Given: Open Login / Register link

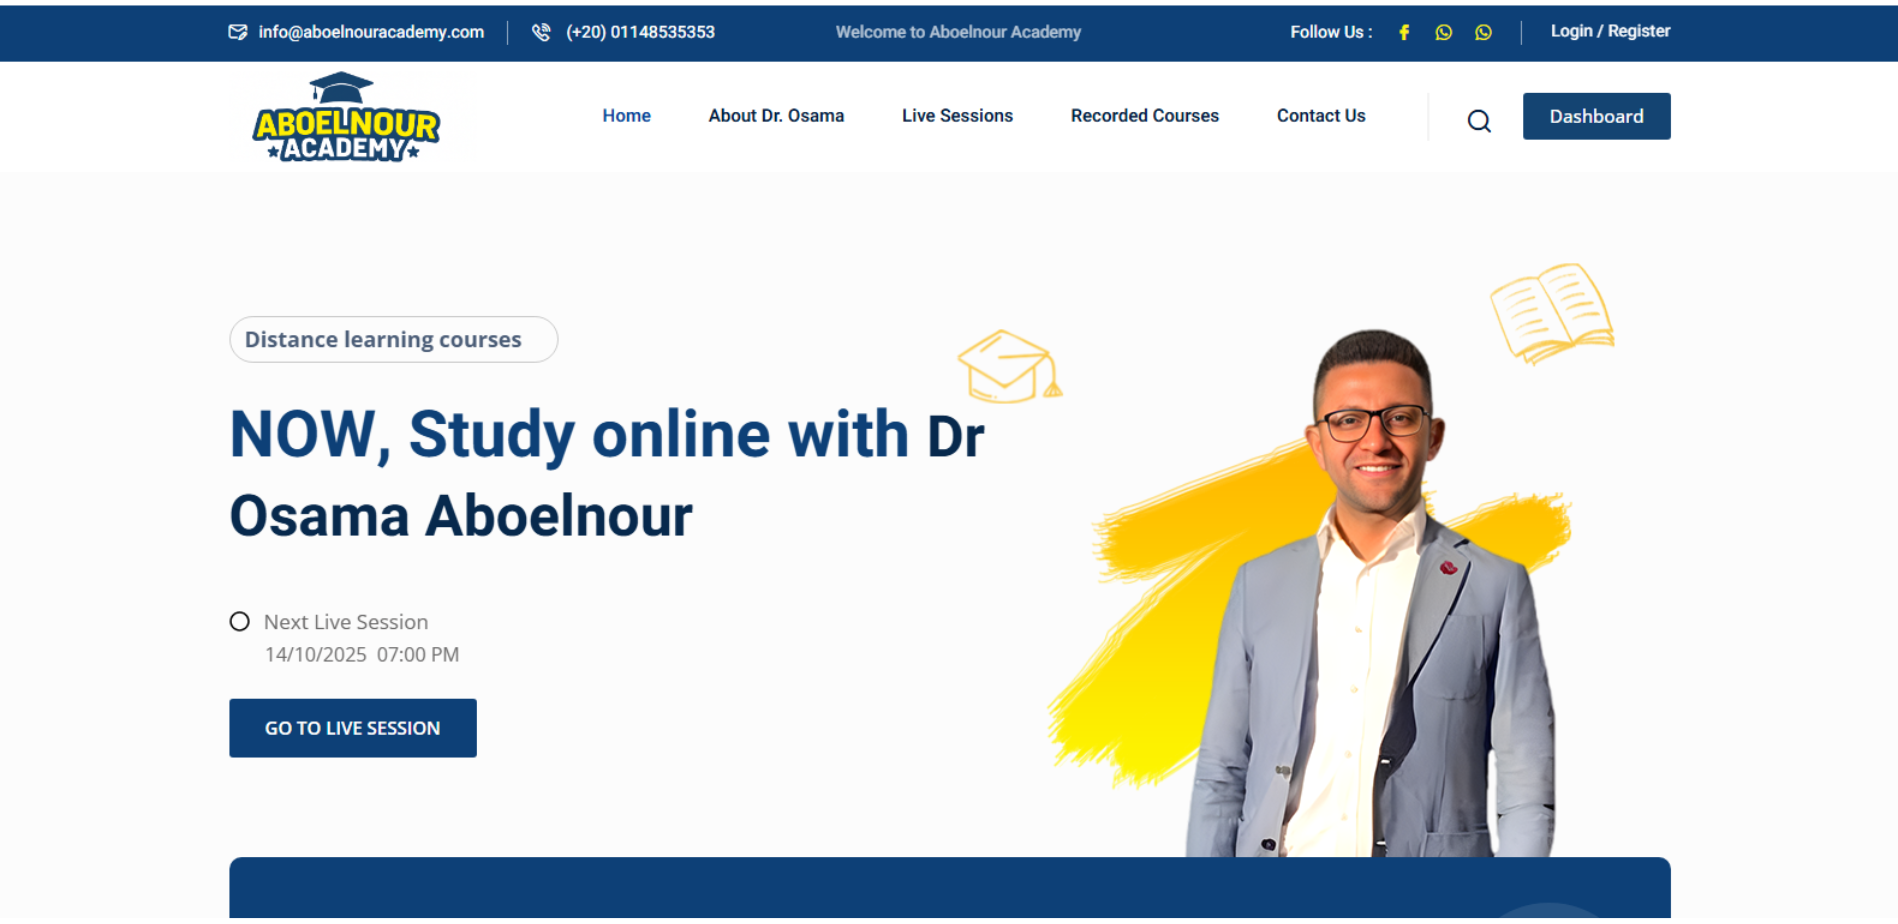Looking at the screenshot, I should pyautogui.click(x=1610, y=31).
